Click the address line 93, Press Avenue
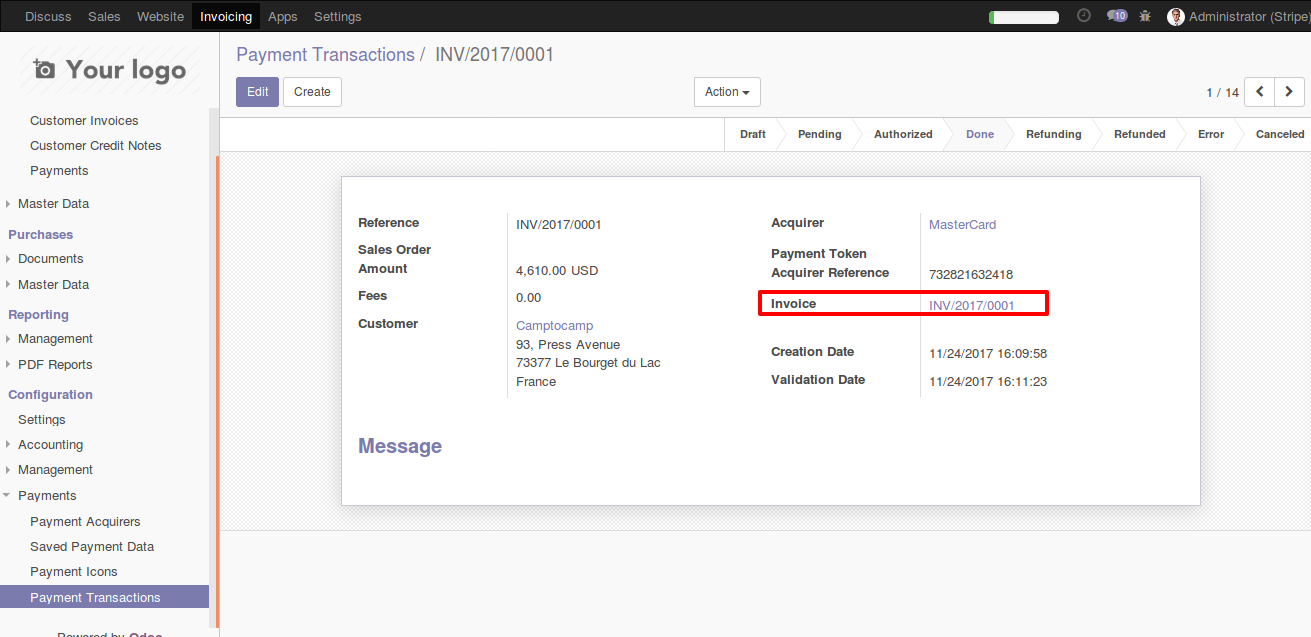1311x637 pixels. (568, 345)
